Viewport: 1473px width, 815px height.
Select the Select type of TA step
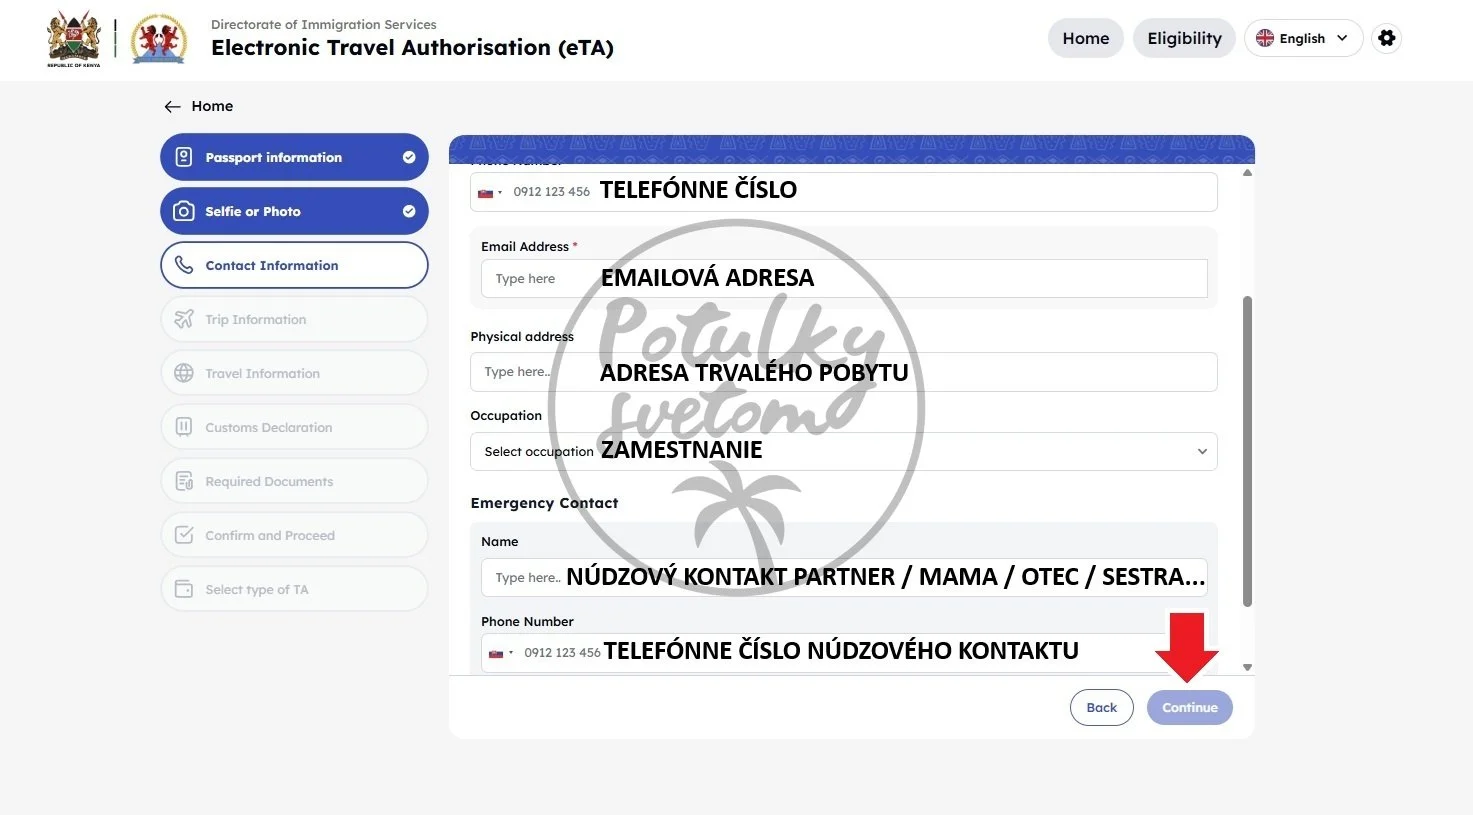(x=294, y=589)
